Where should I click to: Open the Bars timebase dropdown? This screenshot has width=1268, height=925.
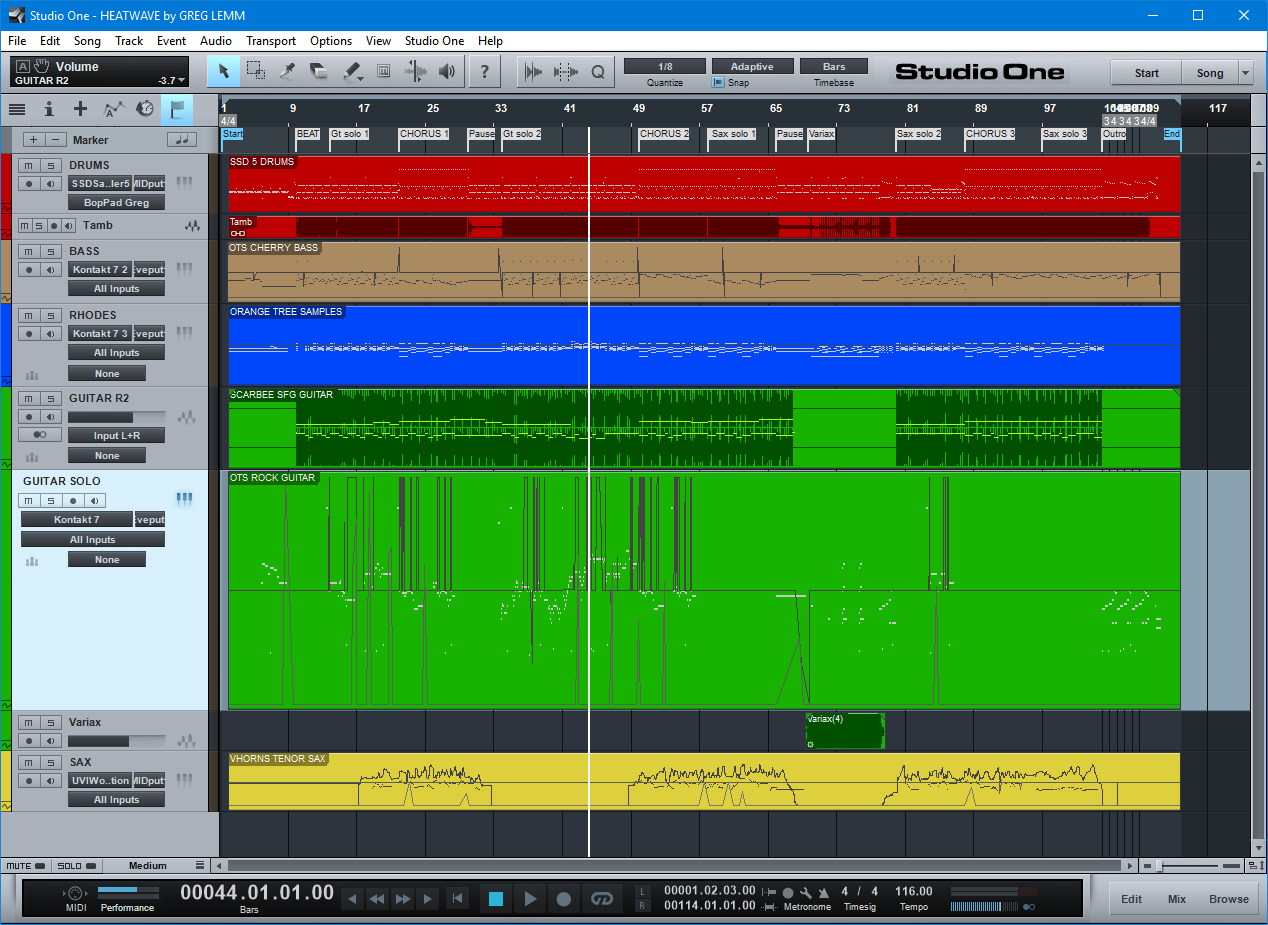834,66
